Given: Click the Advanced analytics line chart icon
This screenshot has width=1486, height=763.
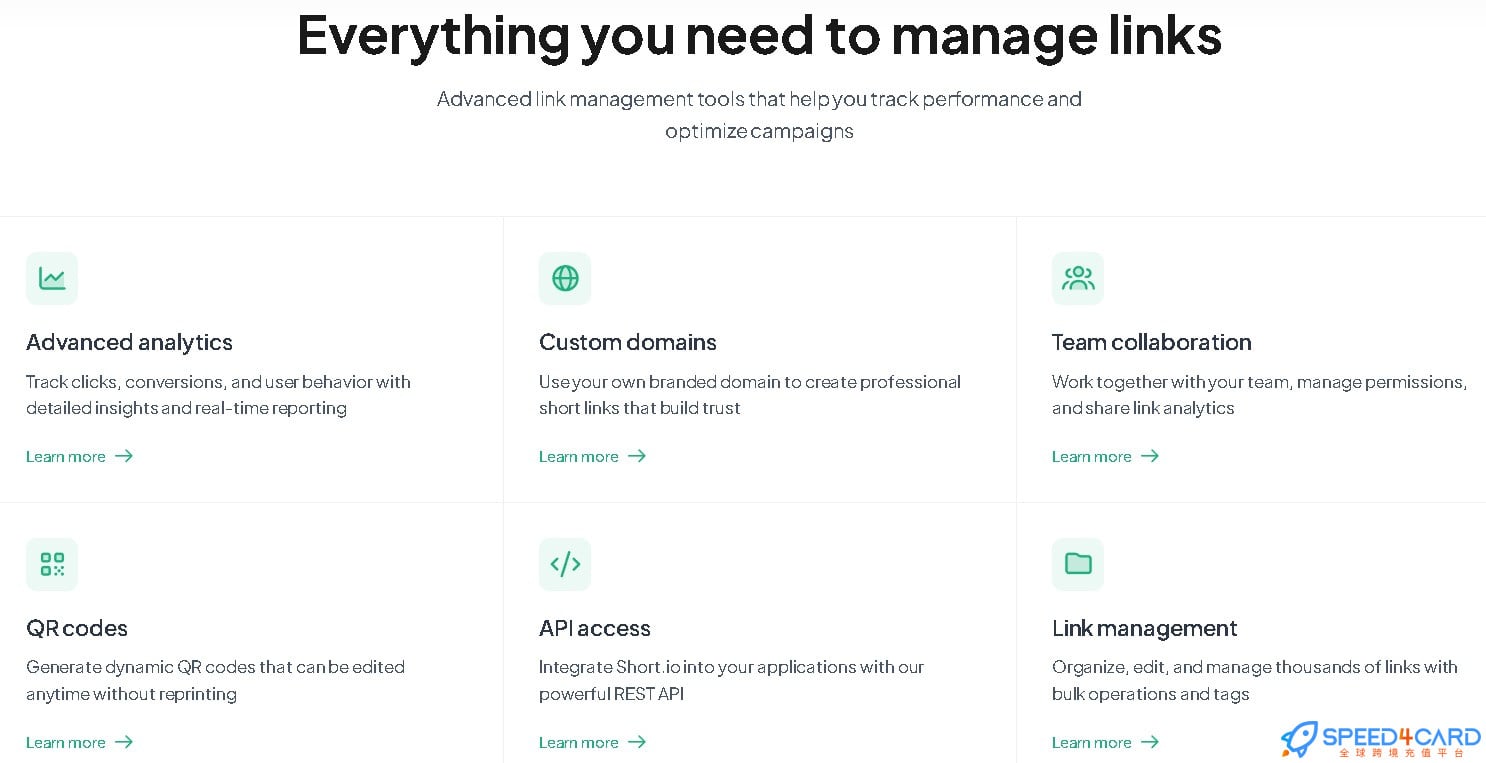Looking at the screenshot, I should click(x=52, y=278).
